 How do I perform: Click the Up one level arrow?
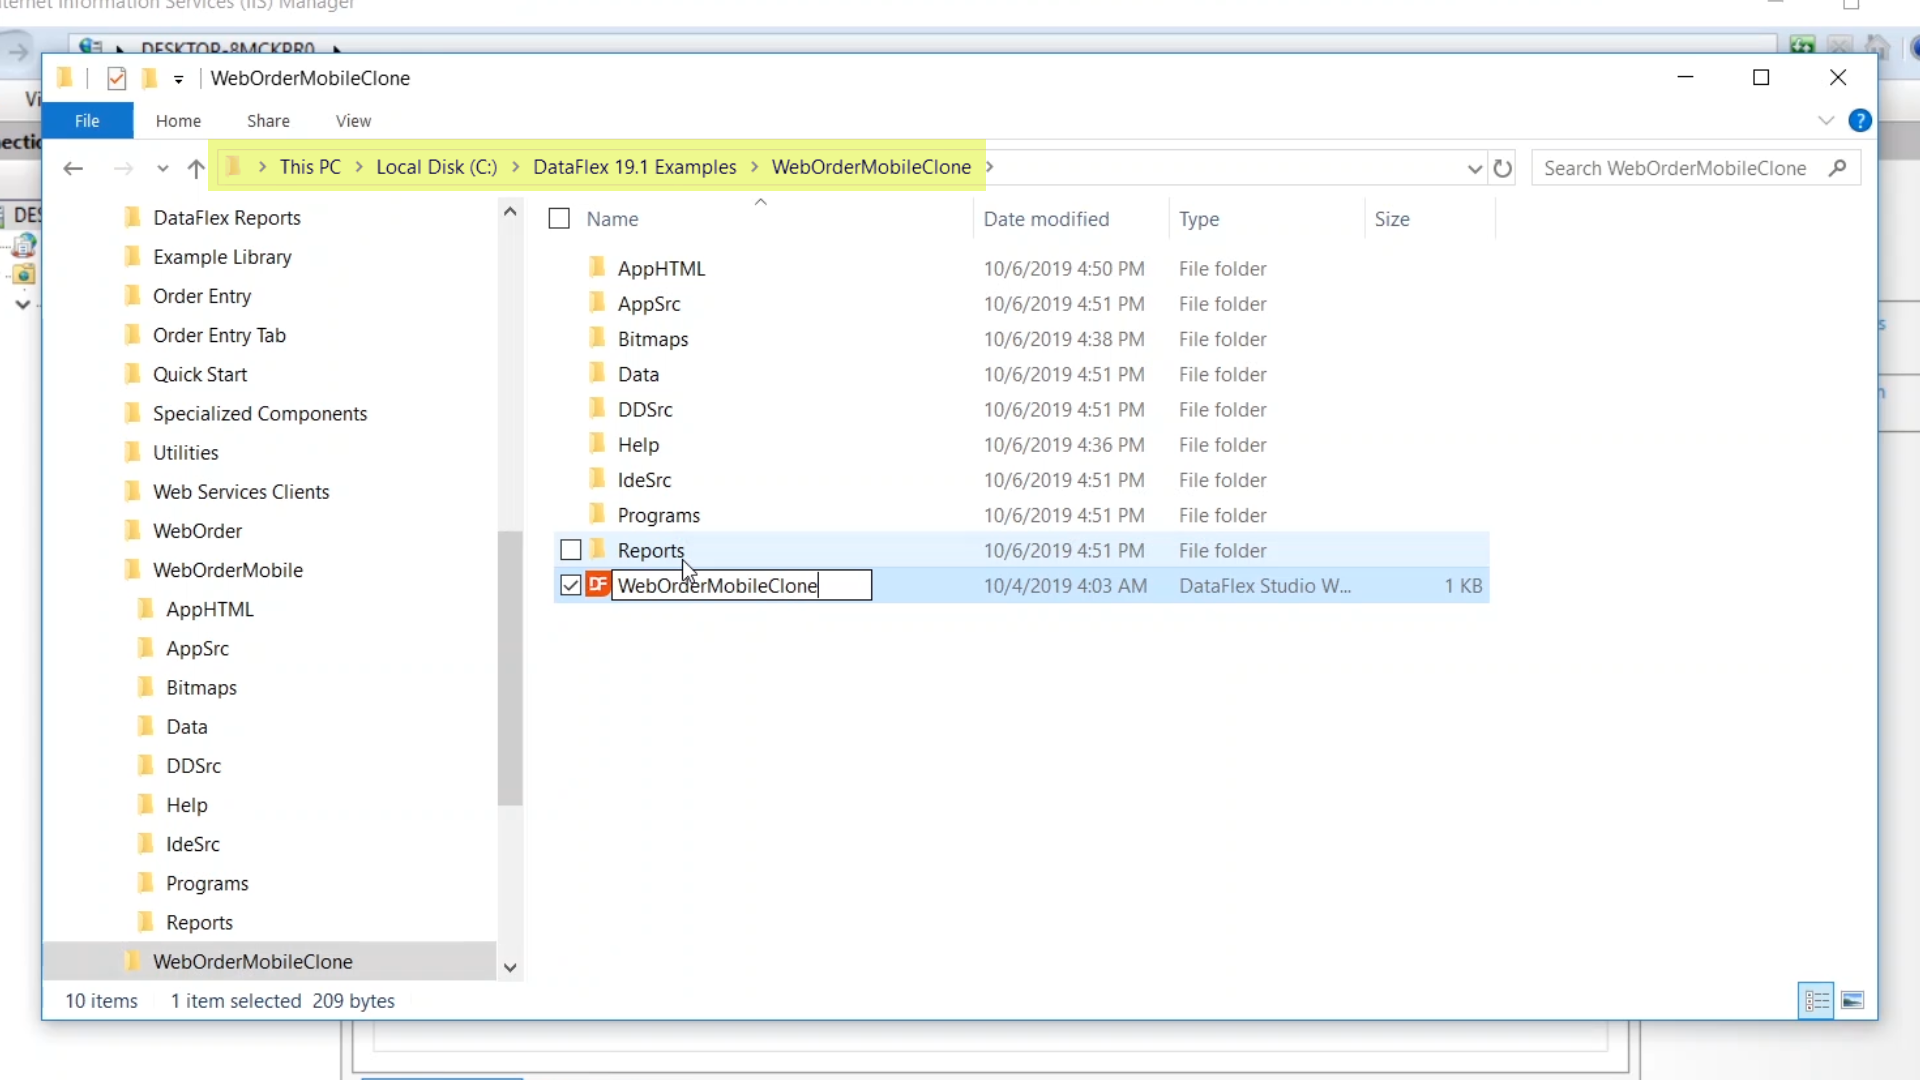click(x=196, y=168)
